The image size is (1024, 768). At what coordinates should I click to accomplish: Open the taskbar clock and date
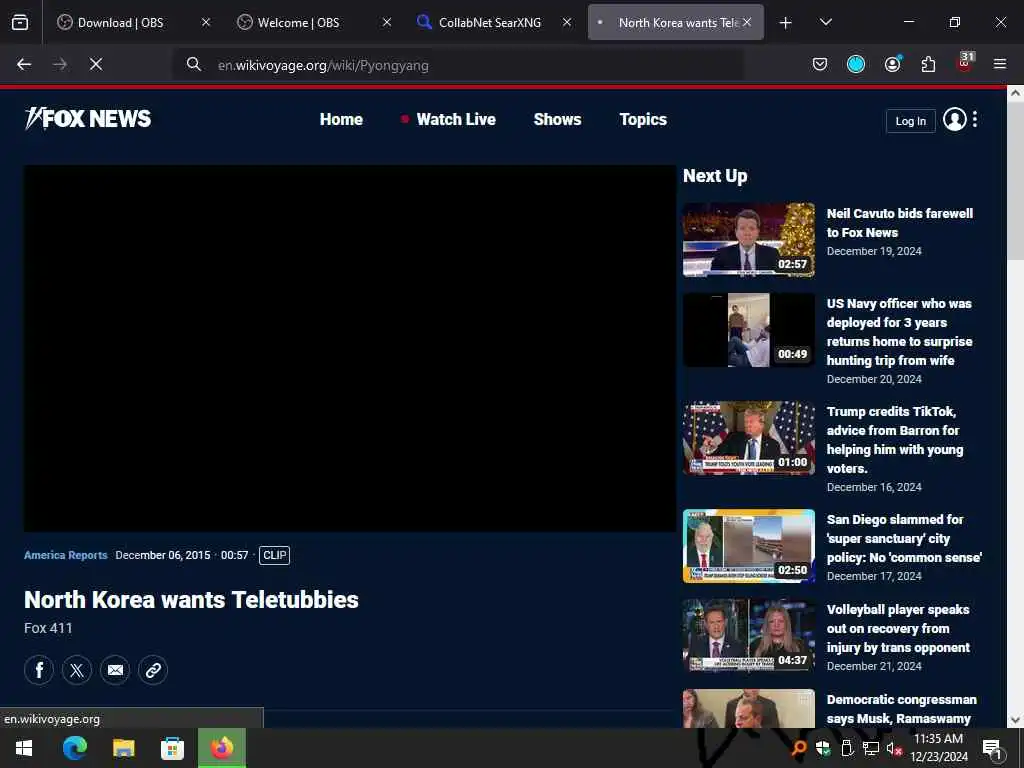(x=938, y=748)
